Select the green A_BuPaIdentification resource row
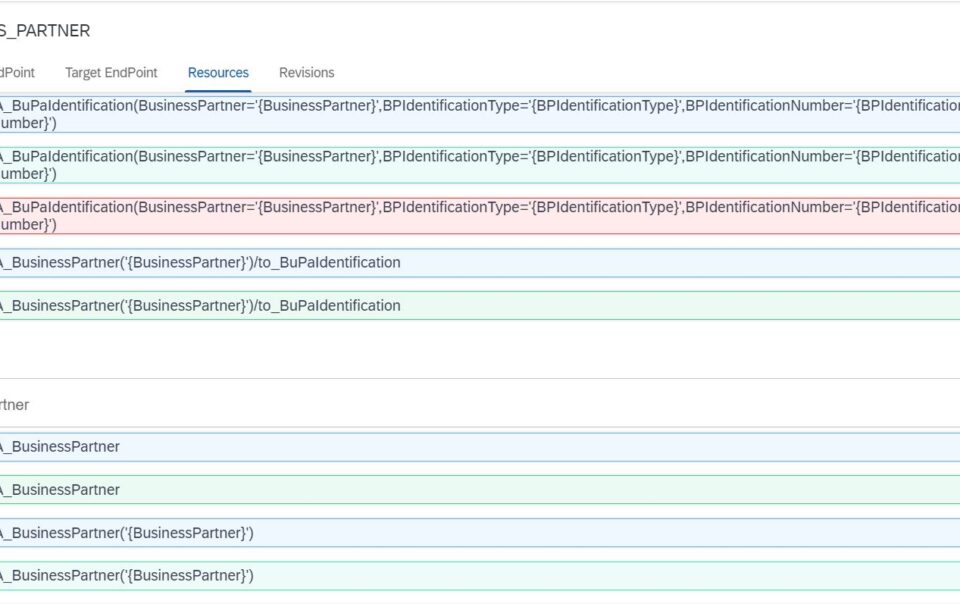 coord(480,165)
